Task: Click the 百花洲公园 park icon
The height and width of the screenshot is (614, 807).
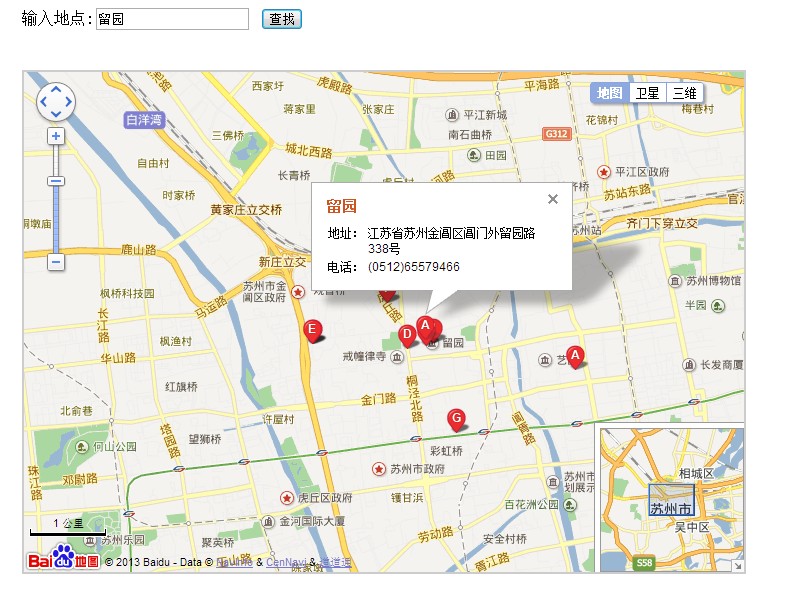Action: coord(570,504)
